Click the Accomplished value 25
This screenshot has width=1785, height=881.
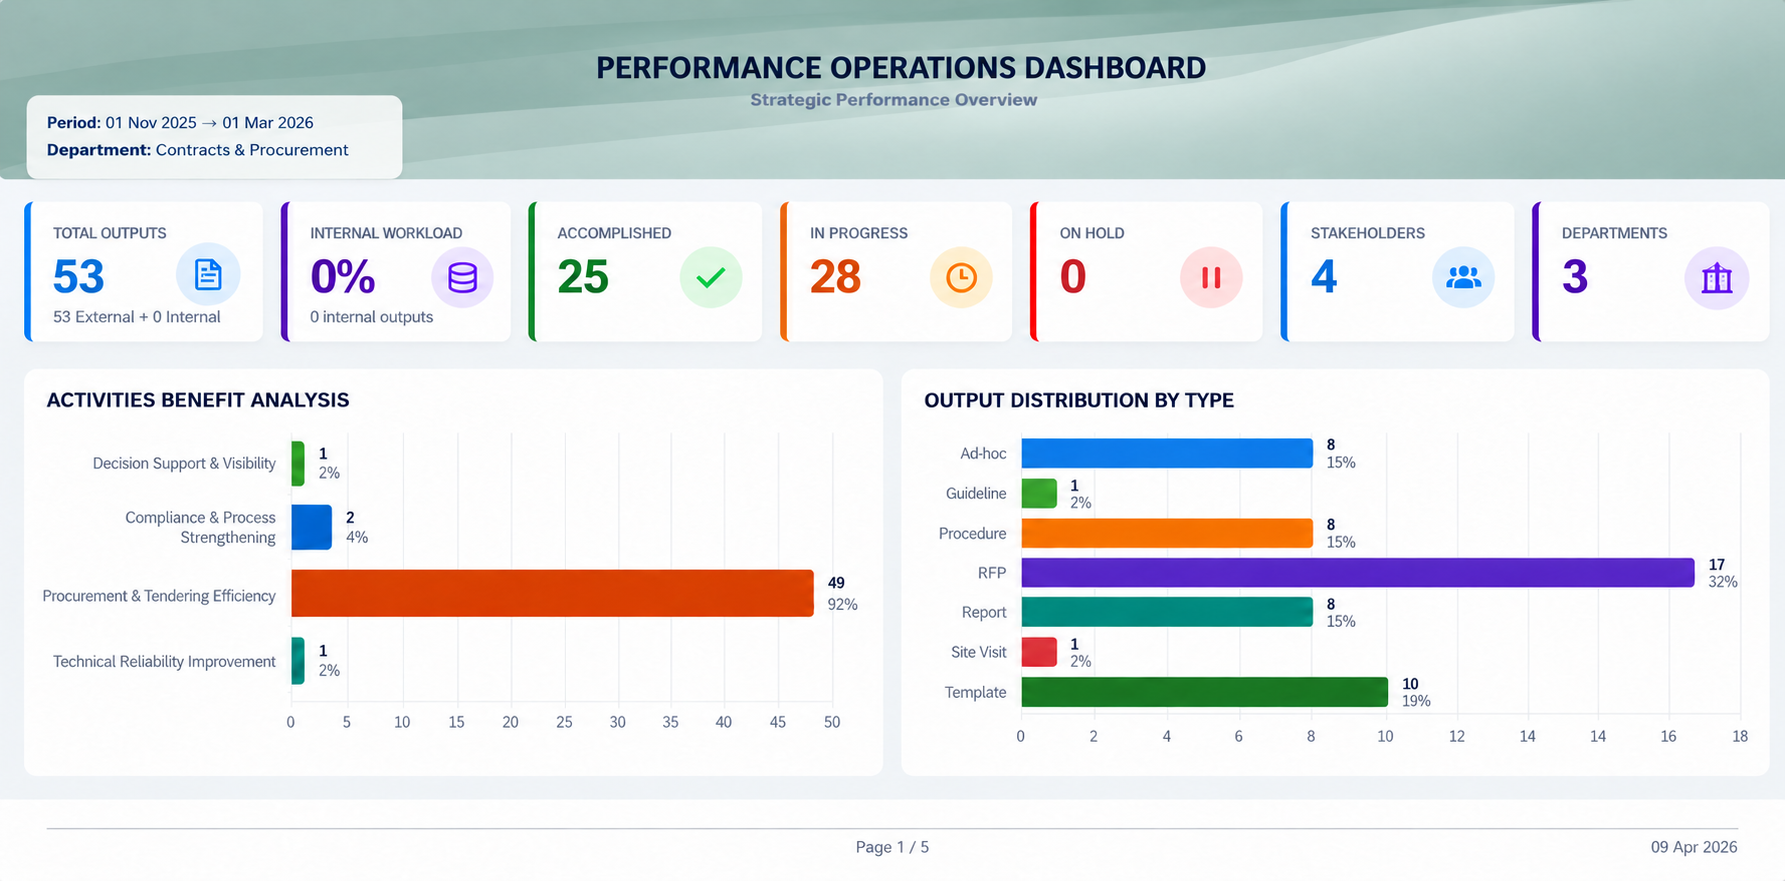tap(583, 277)
